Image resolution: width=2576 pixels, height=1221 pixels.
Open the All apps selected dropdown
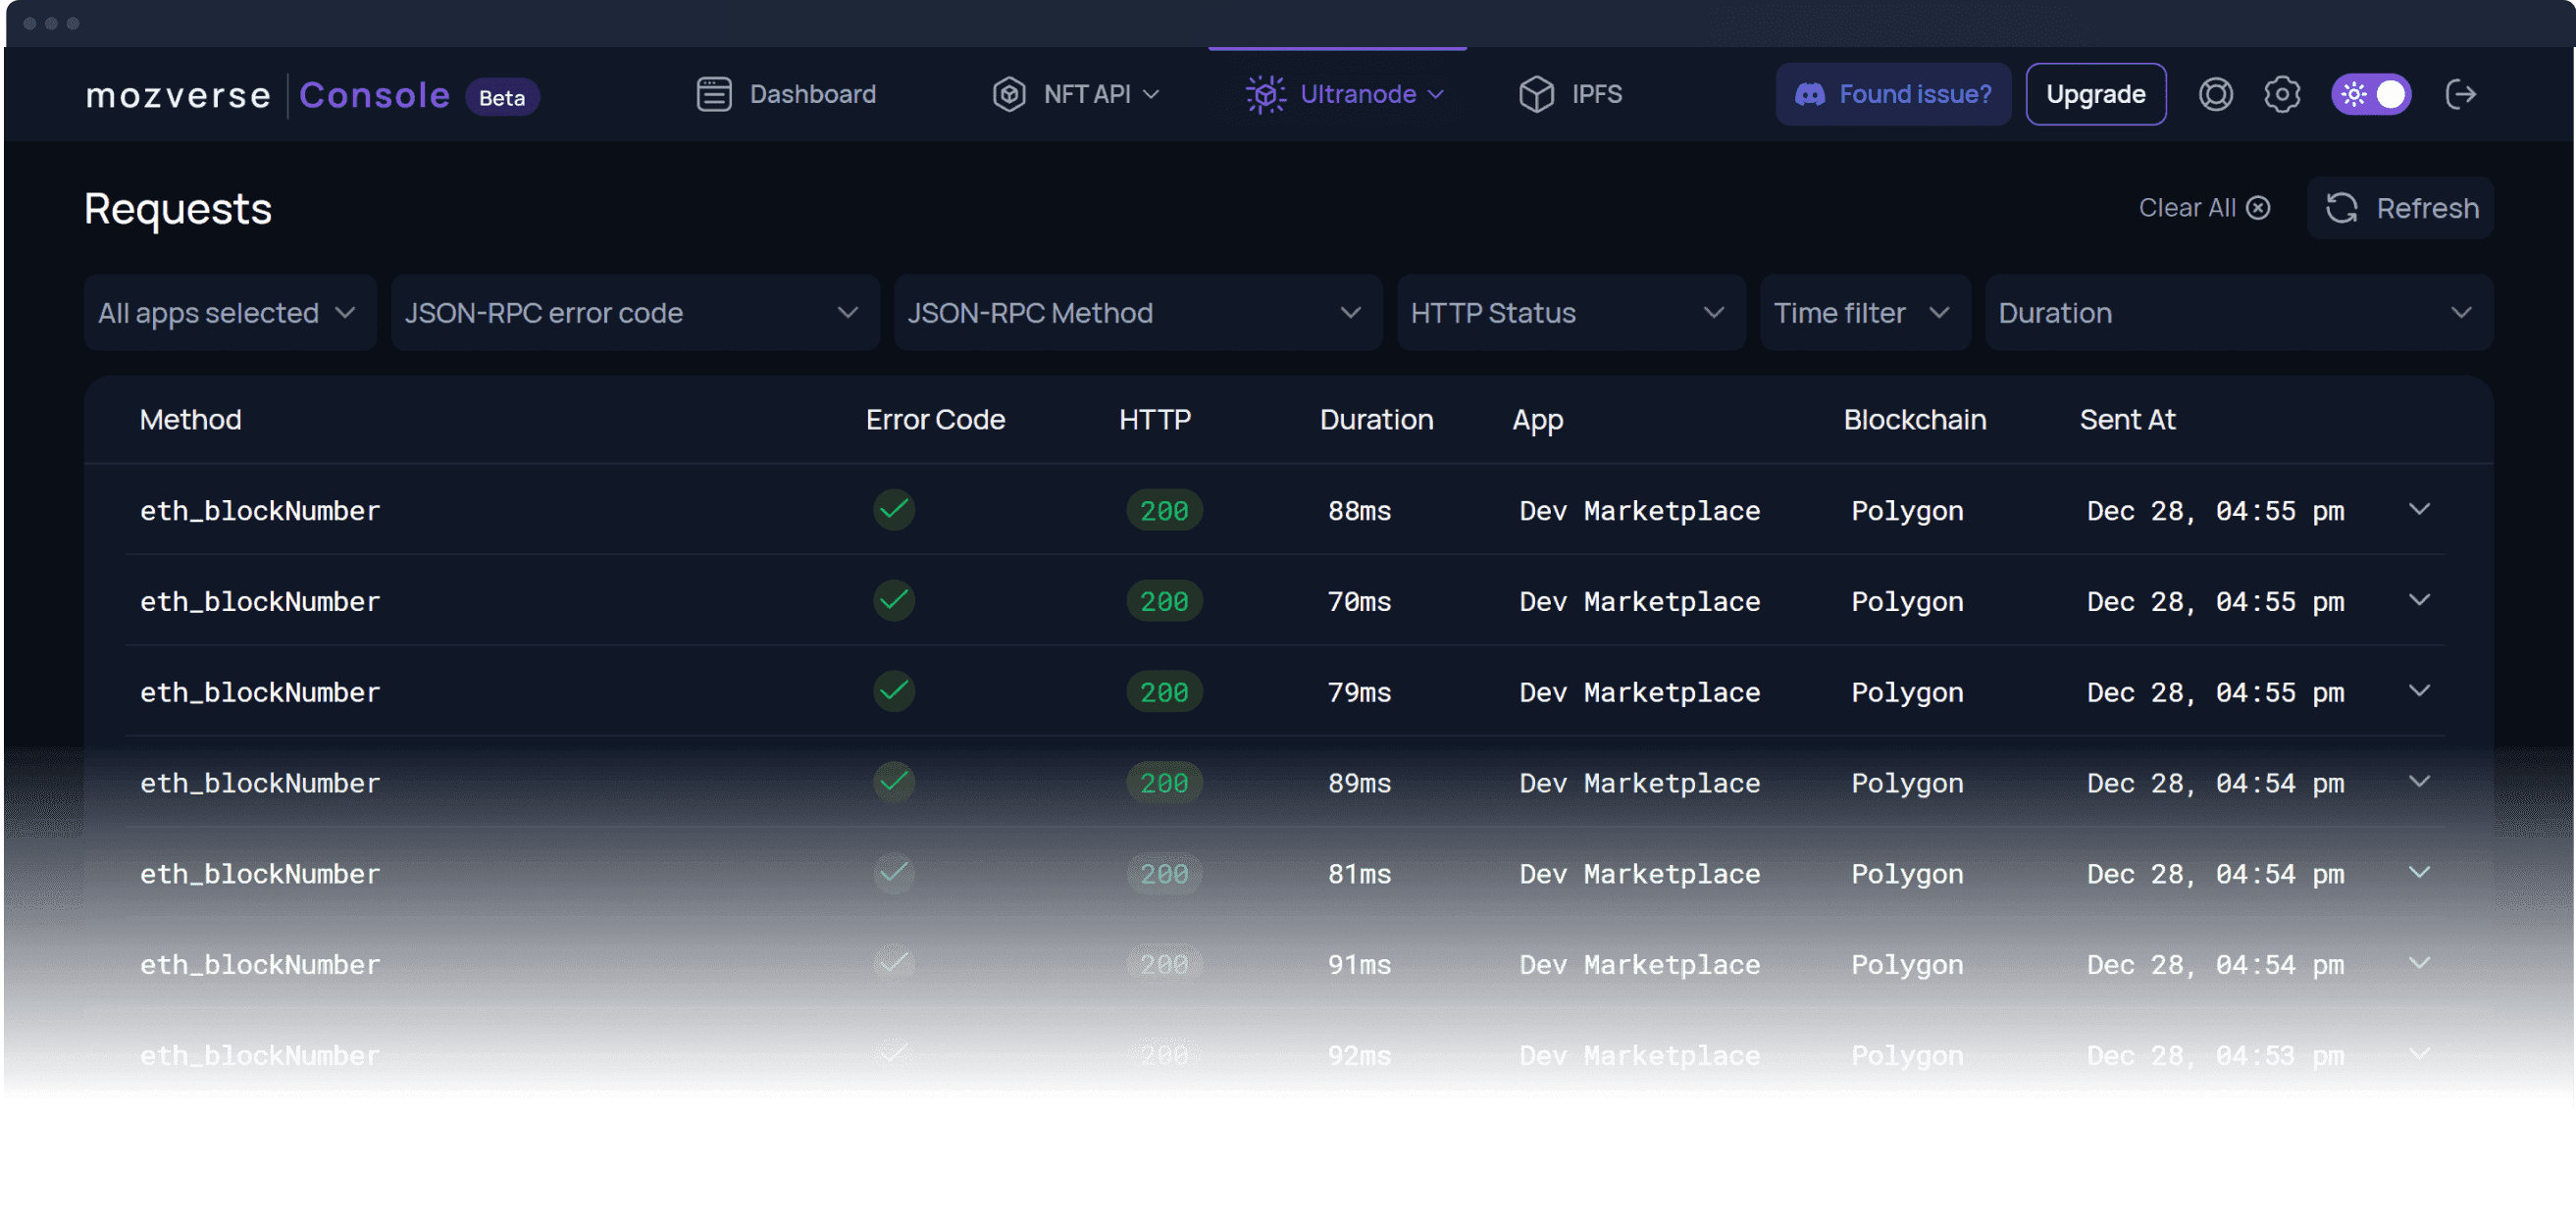coord(230,313)
